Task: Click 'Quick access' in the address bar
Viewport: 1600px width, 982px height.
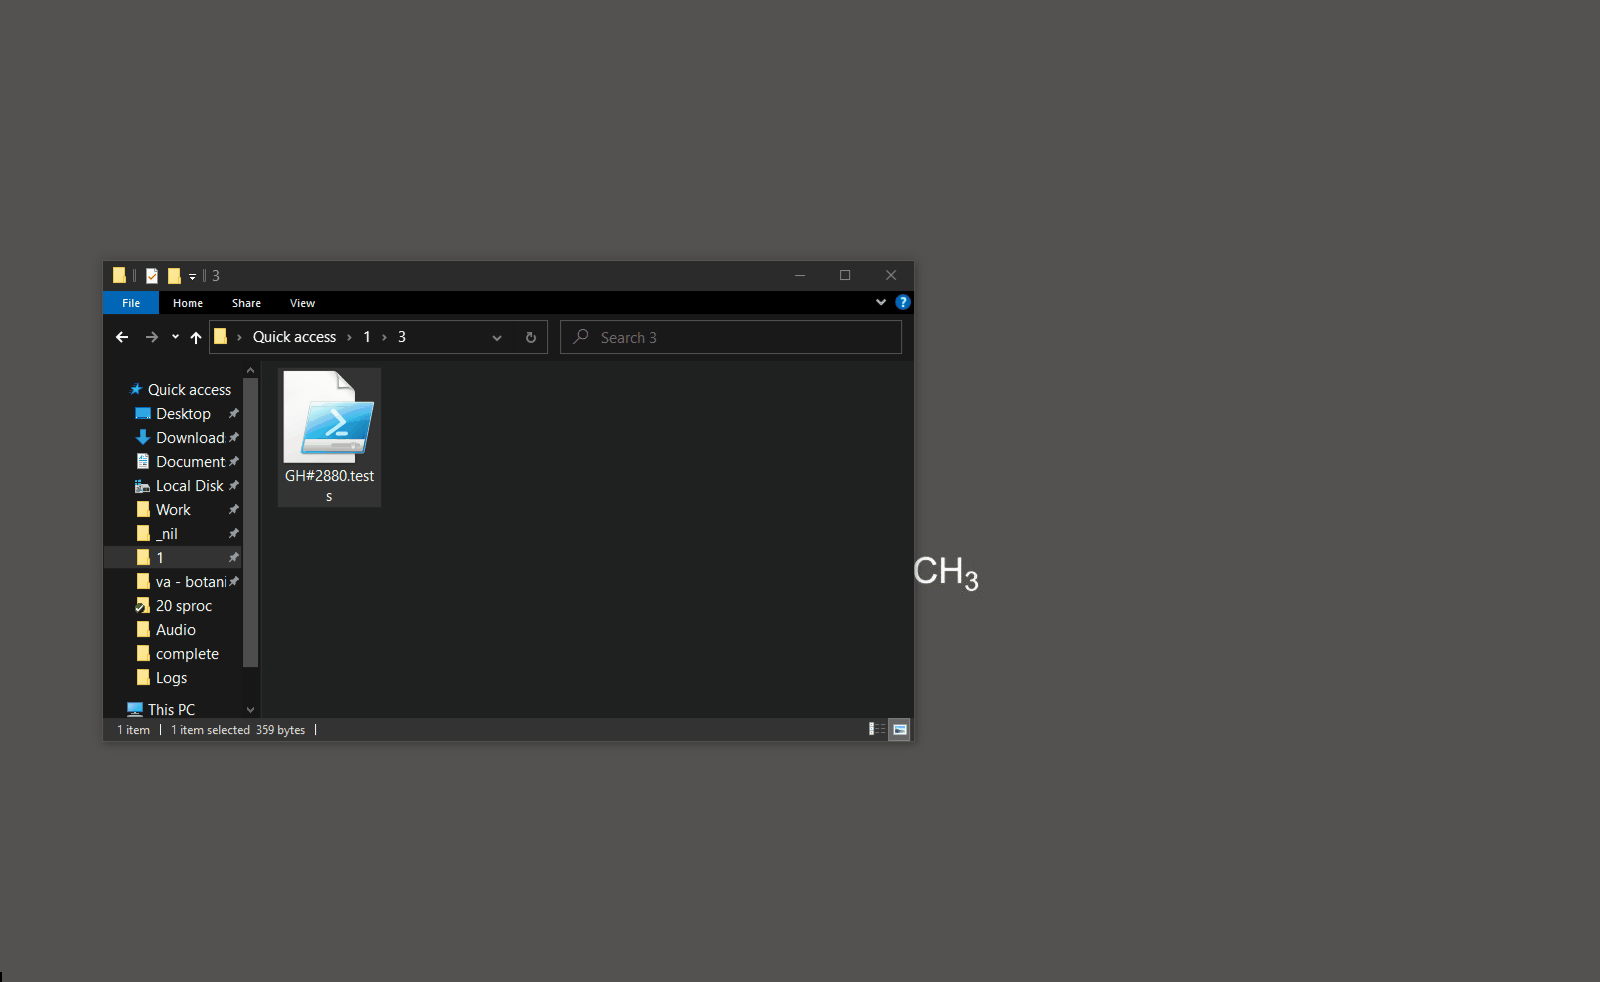Action: 294,337
